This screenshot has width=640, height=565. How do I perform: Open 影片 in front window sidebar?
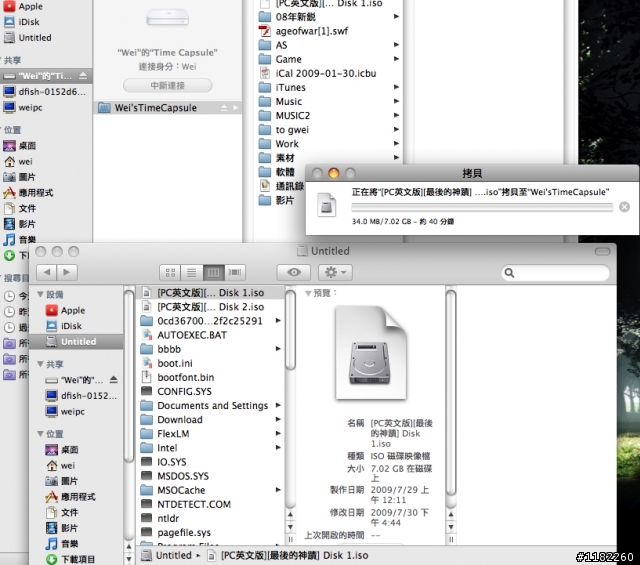coord(61,527)
